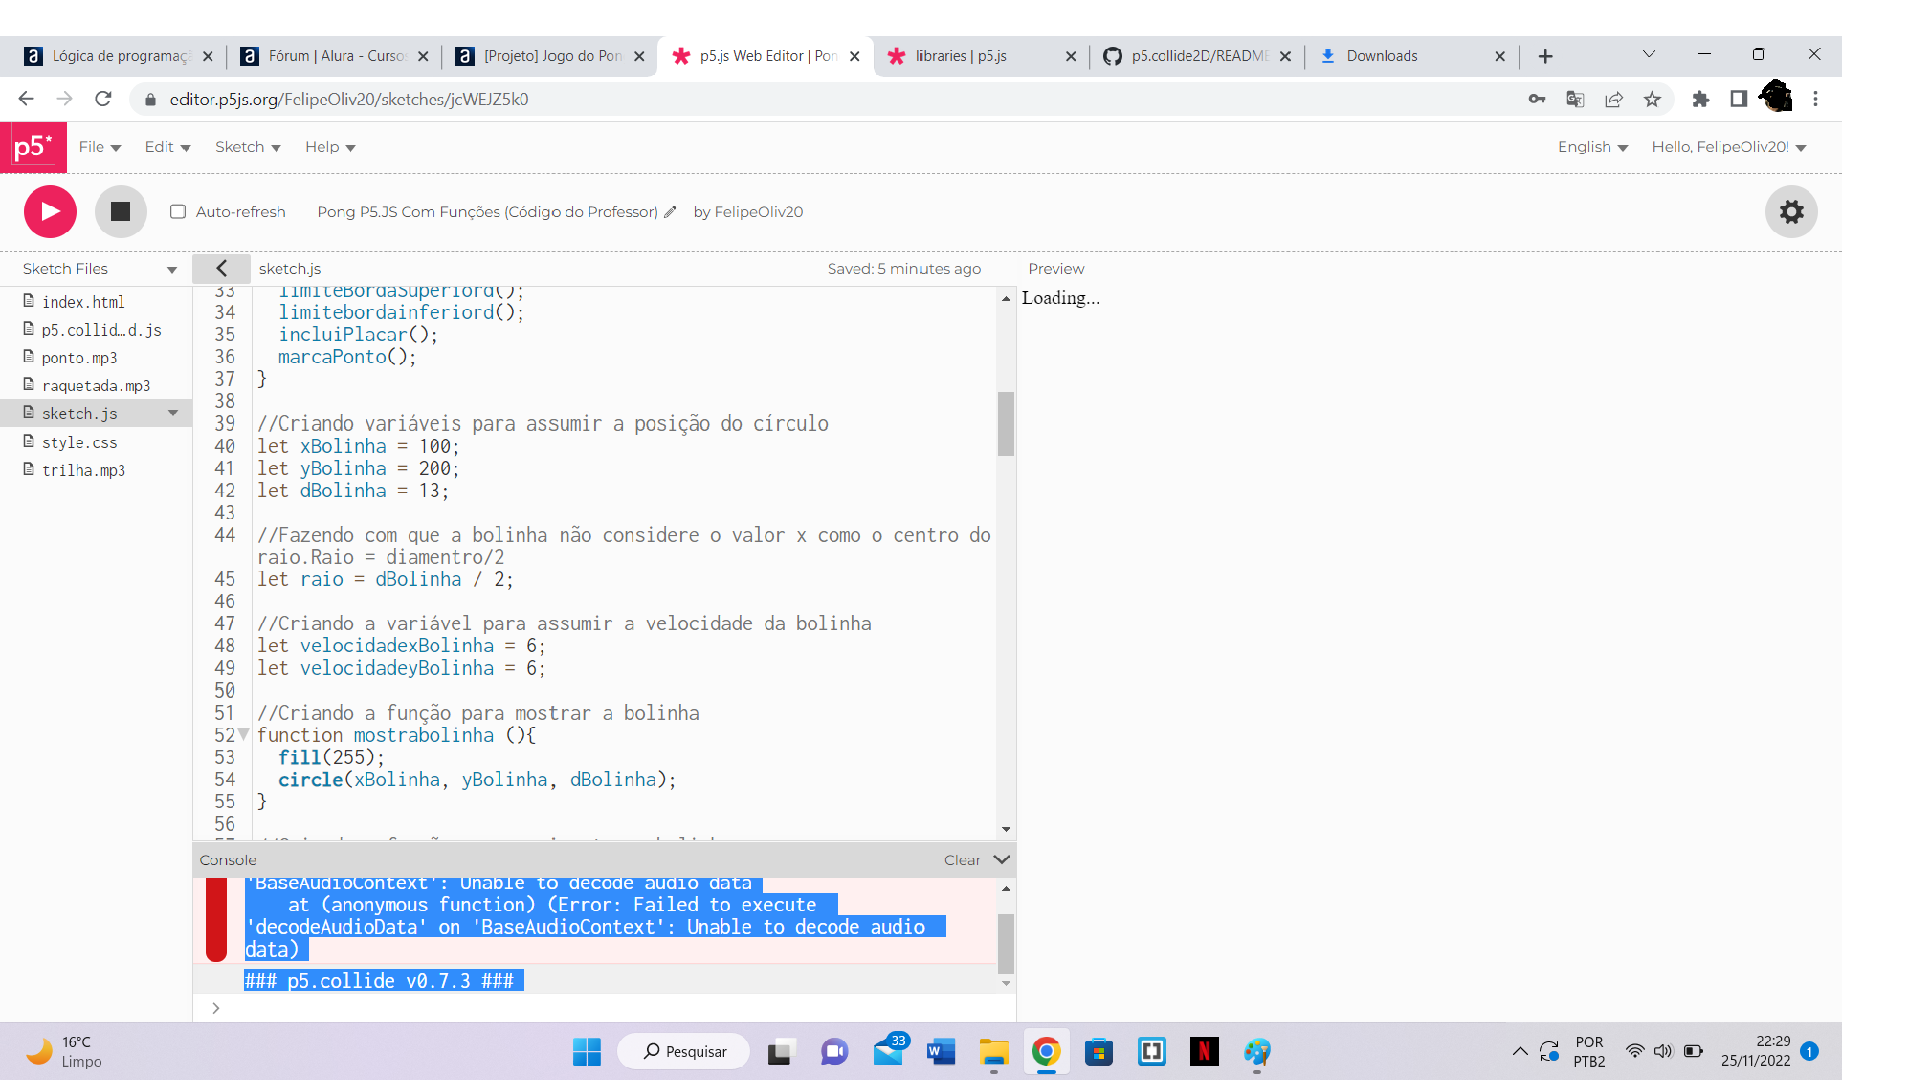Click FelipeOliv20 account dropdown
Image resolution: width=1920 pixels, height=1080 pixels.
pos(1731,146)
